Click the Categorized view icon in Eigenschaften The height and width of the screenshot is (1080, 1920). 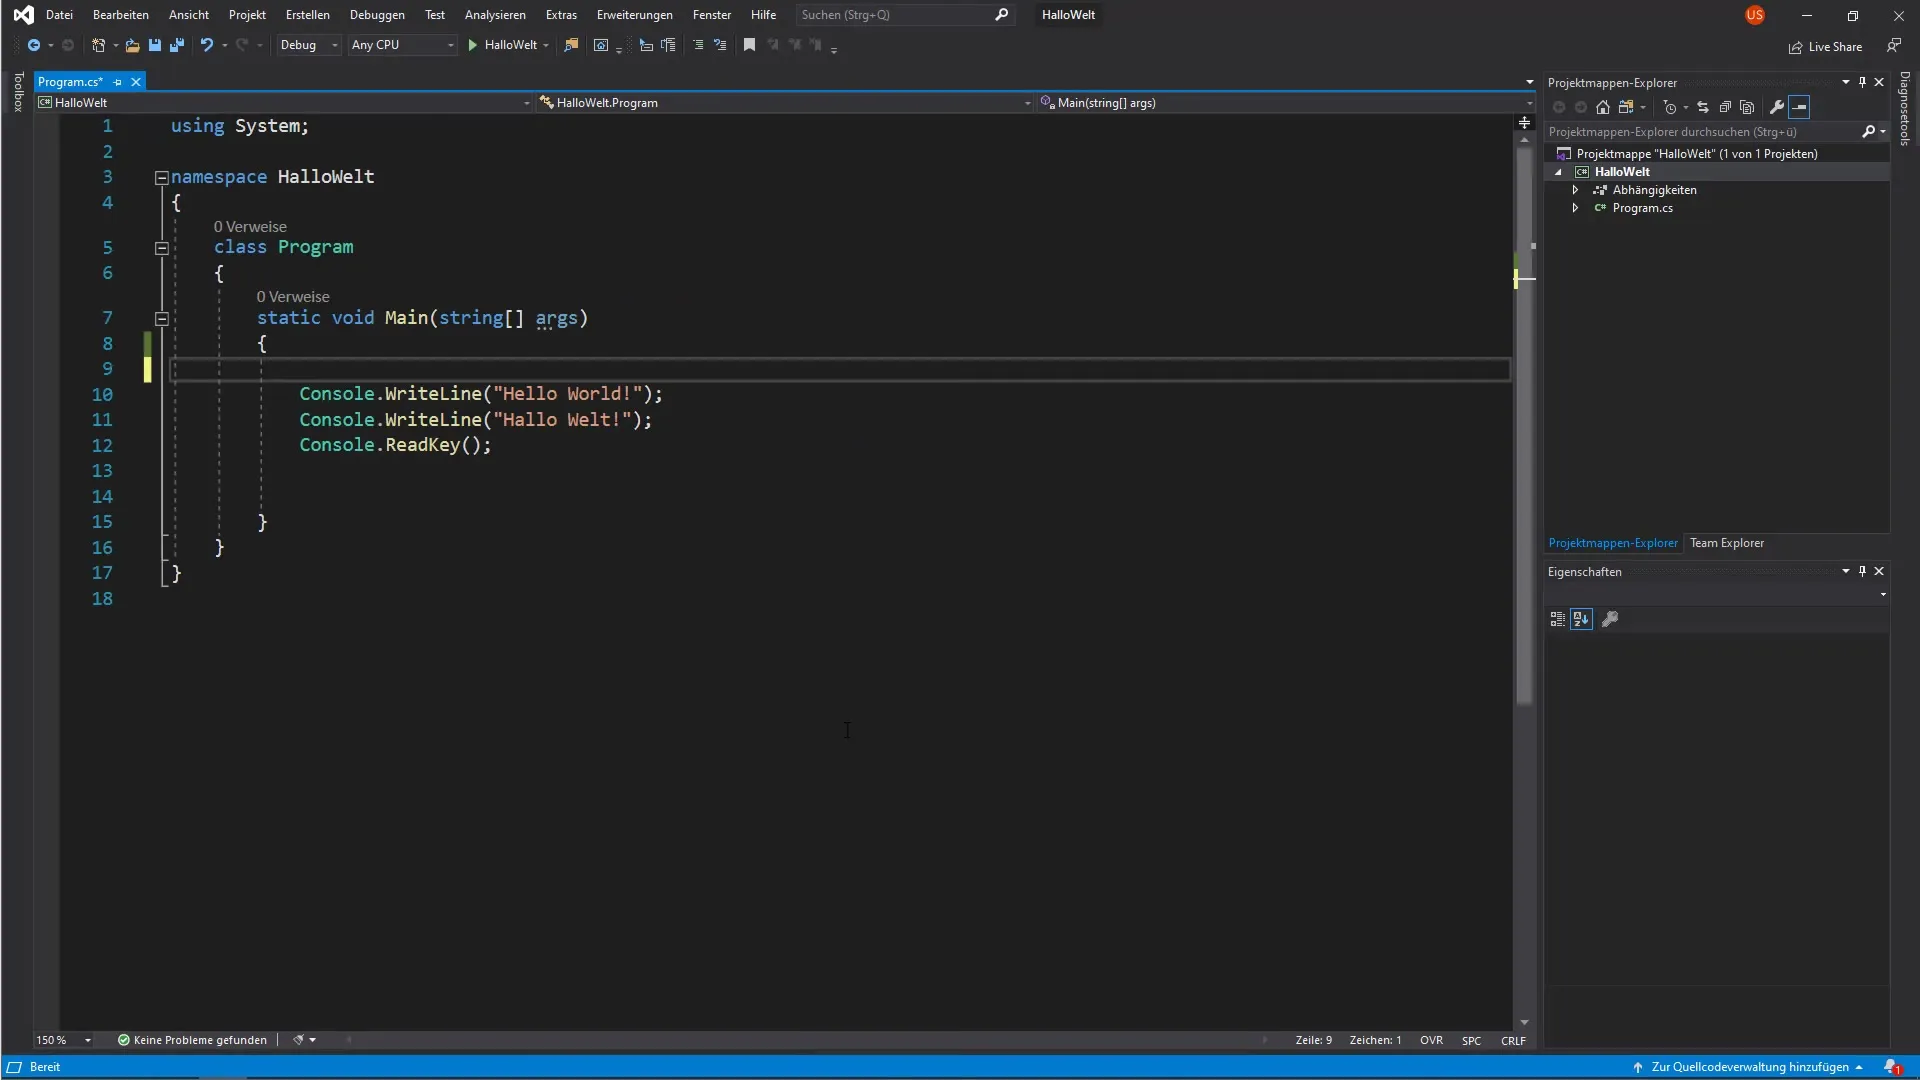tap(1557, 620)
